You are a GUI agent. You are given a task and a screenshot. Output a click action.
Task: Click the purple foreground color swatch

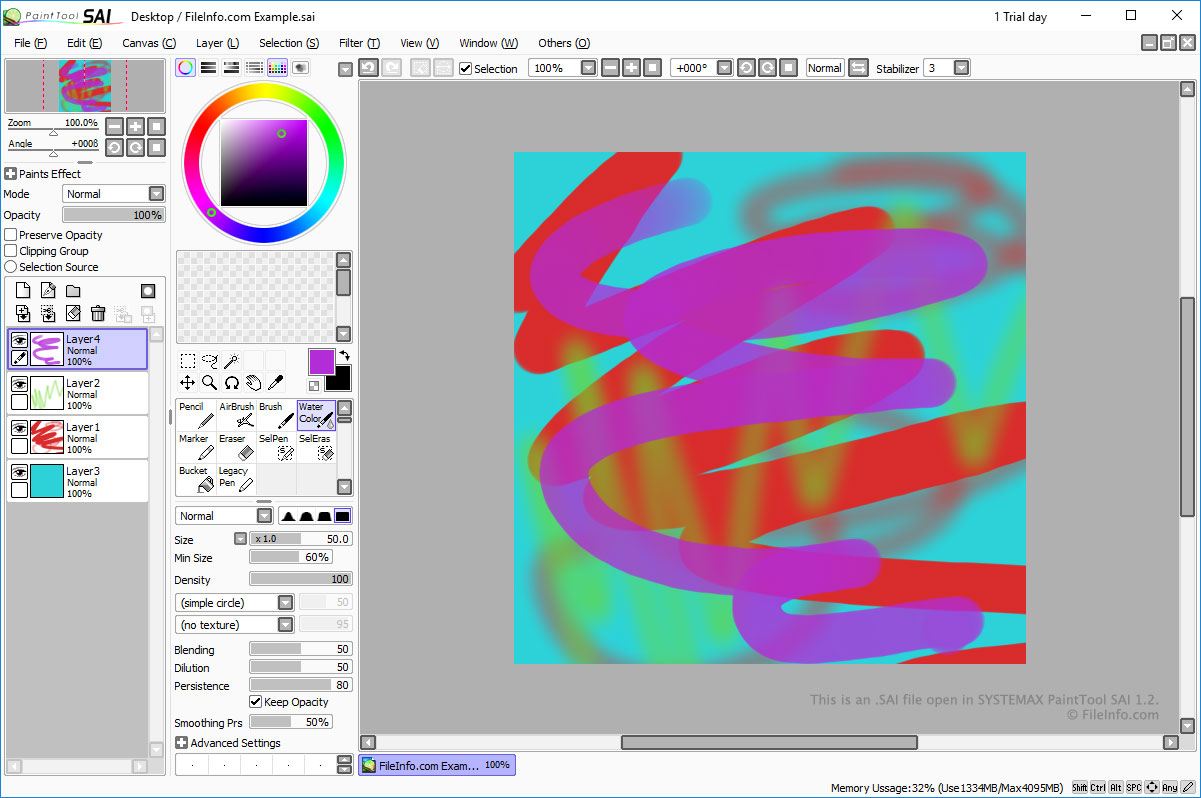321,362
